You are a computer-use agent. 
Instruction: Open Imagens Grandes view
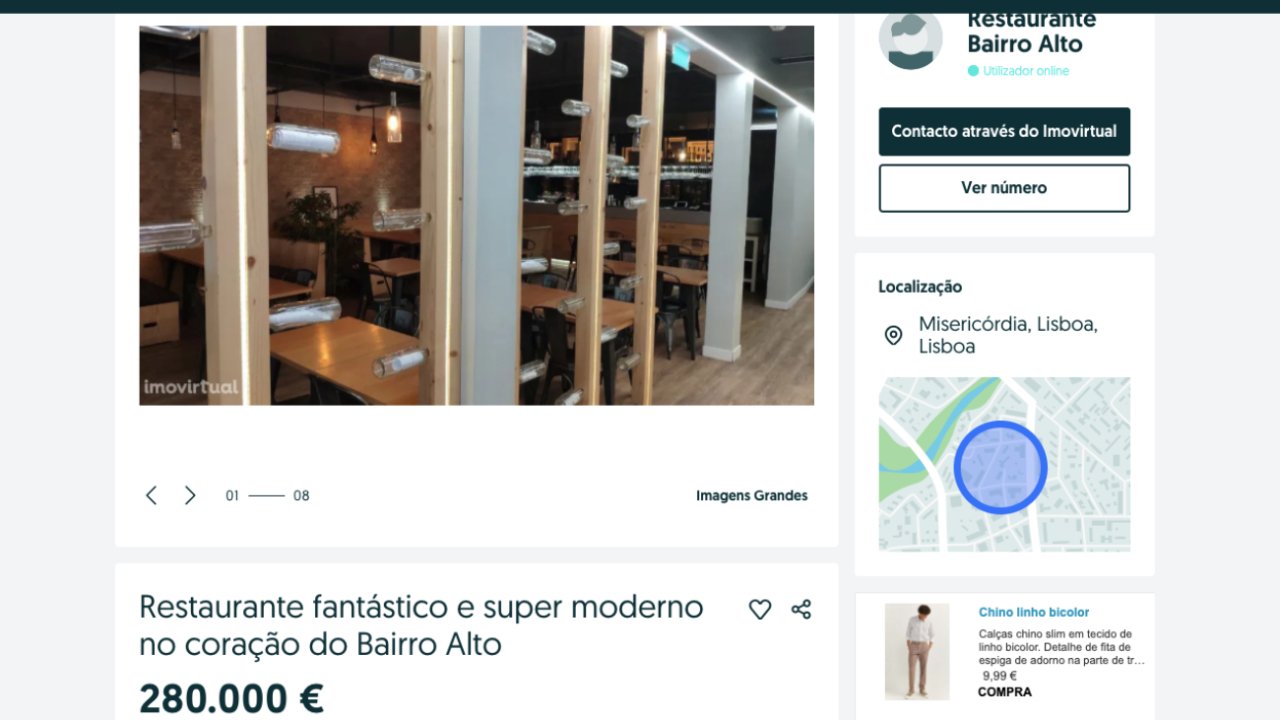[x=752, y=495]
